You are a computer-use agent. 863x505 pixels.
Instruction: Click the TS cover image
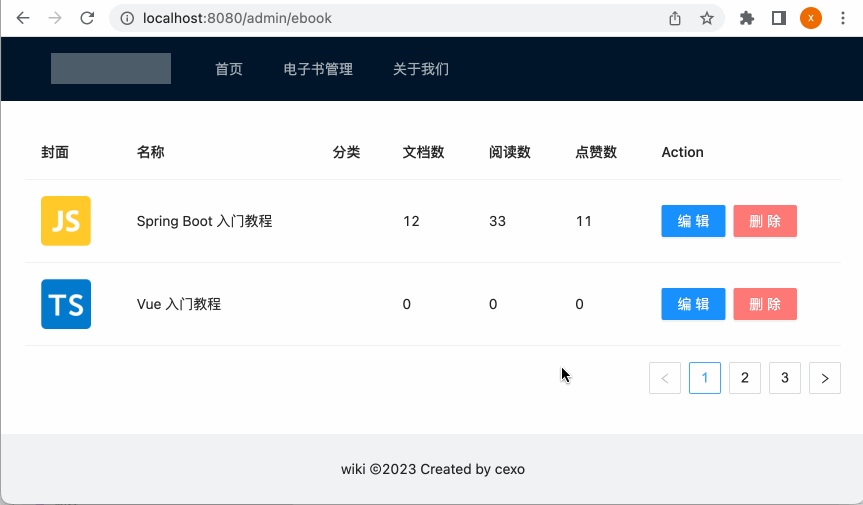(x=66, y=304)
